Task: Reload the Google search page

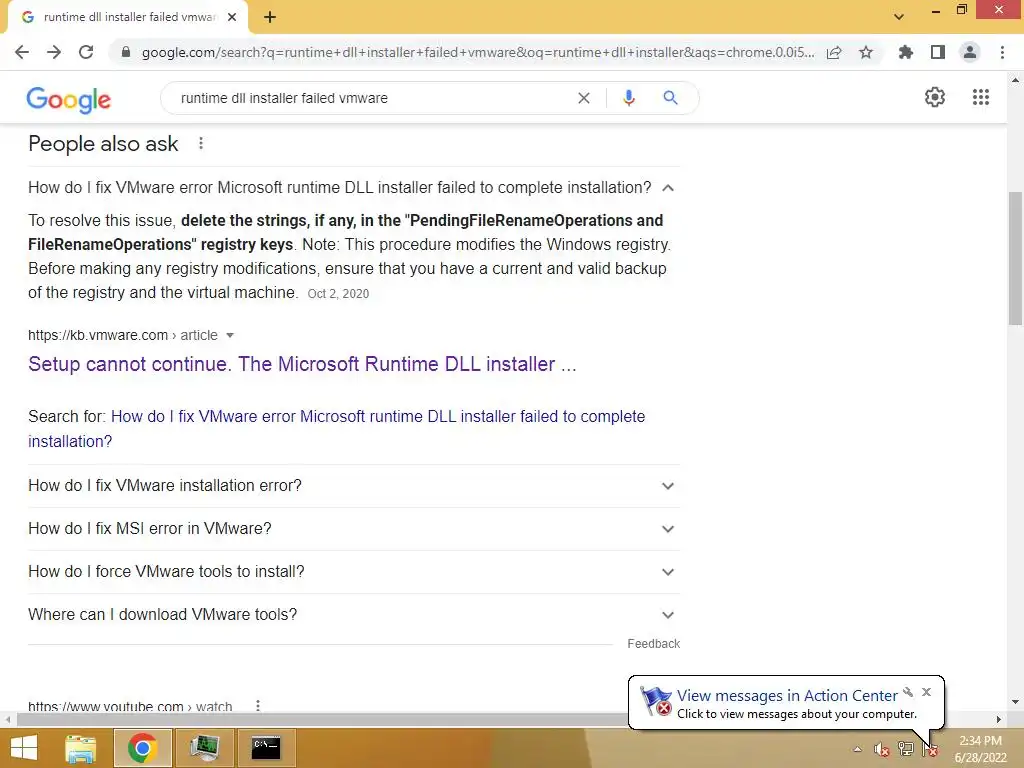Action: 86,52
